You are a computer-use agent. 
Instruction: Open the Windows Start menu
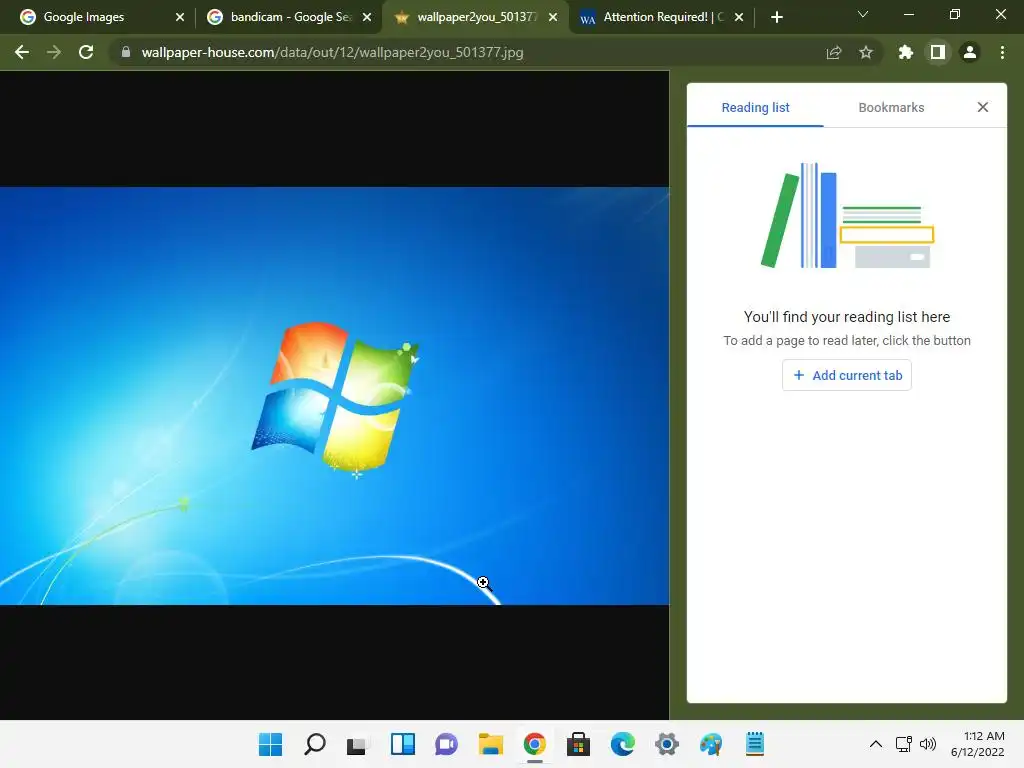[x=270, y=744]
